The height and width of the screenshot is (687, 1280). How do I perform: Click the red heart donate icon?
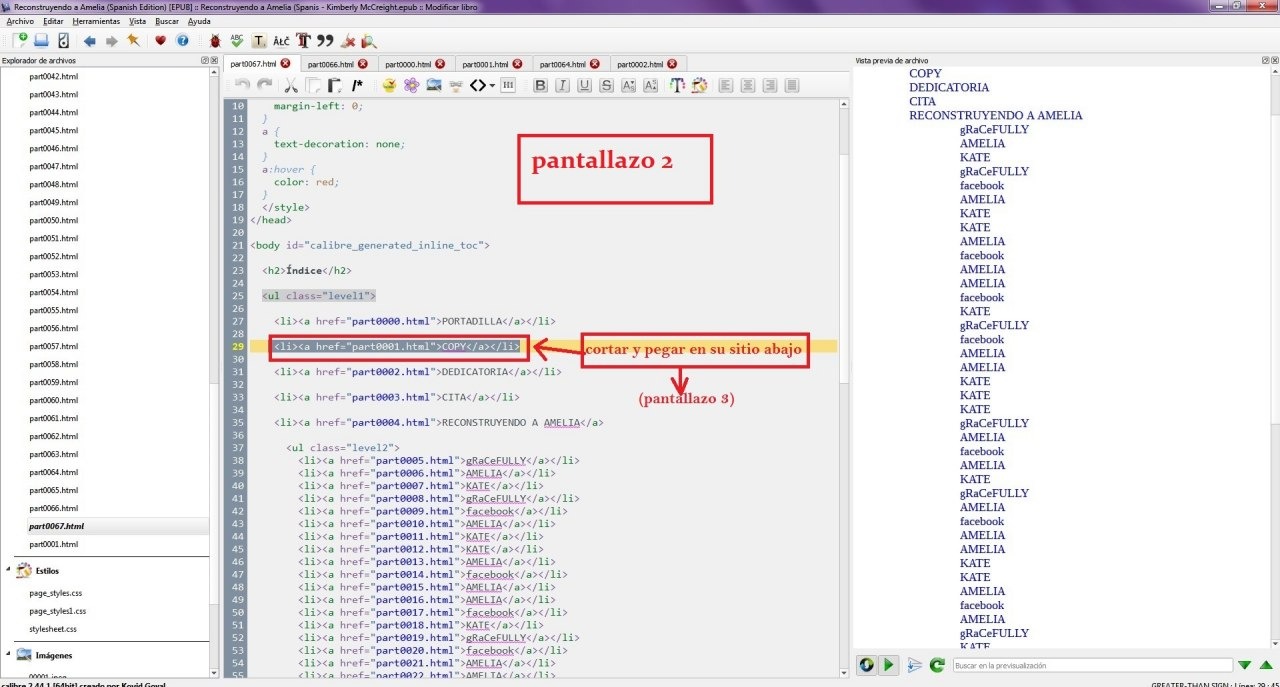(x=160, y=41)
